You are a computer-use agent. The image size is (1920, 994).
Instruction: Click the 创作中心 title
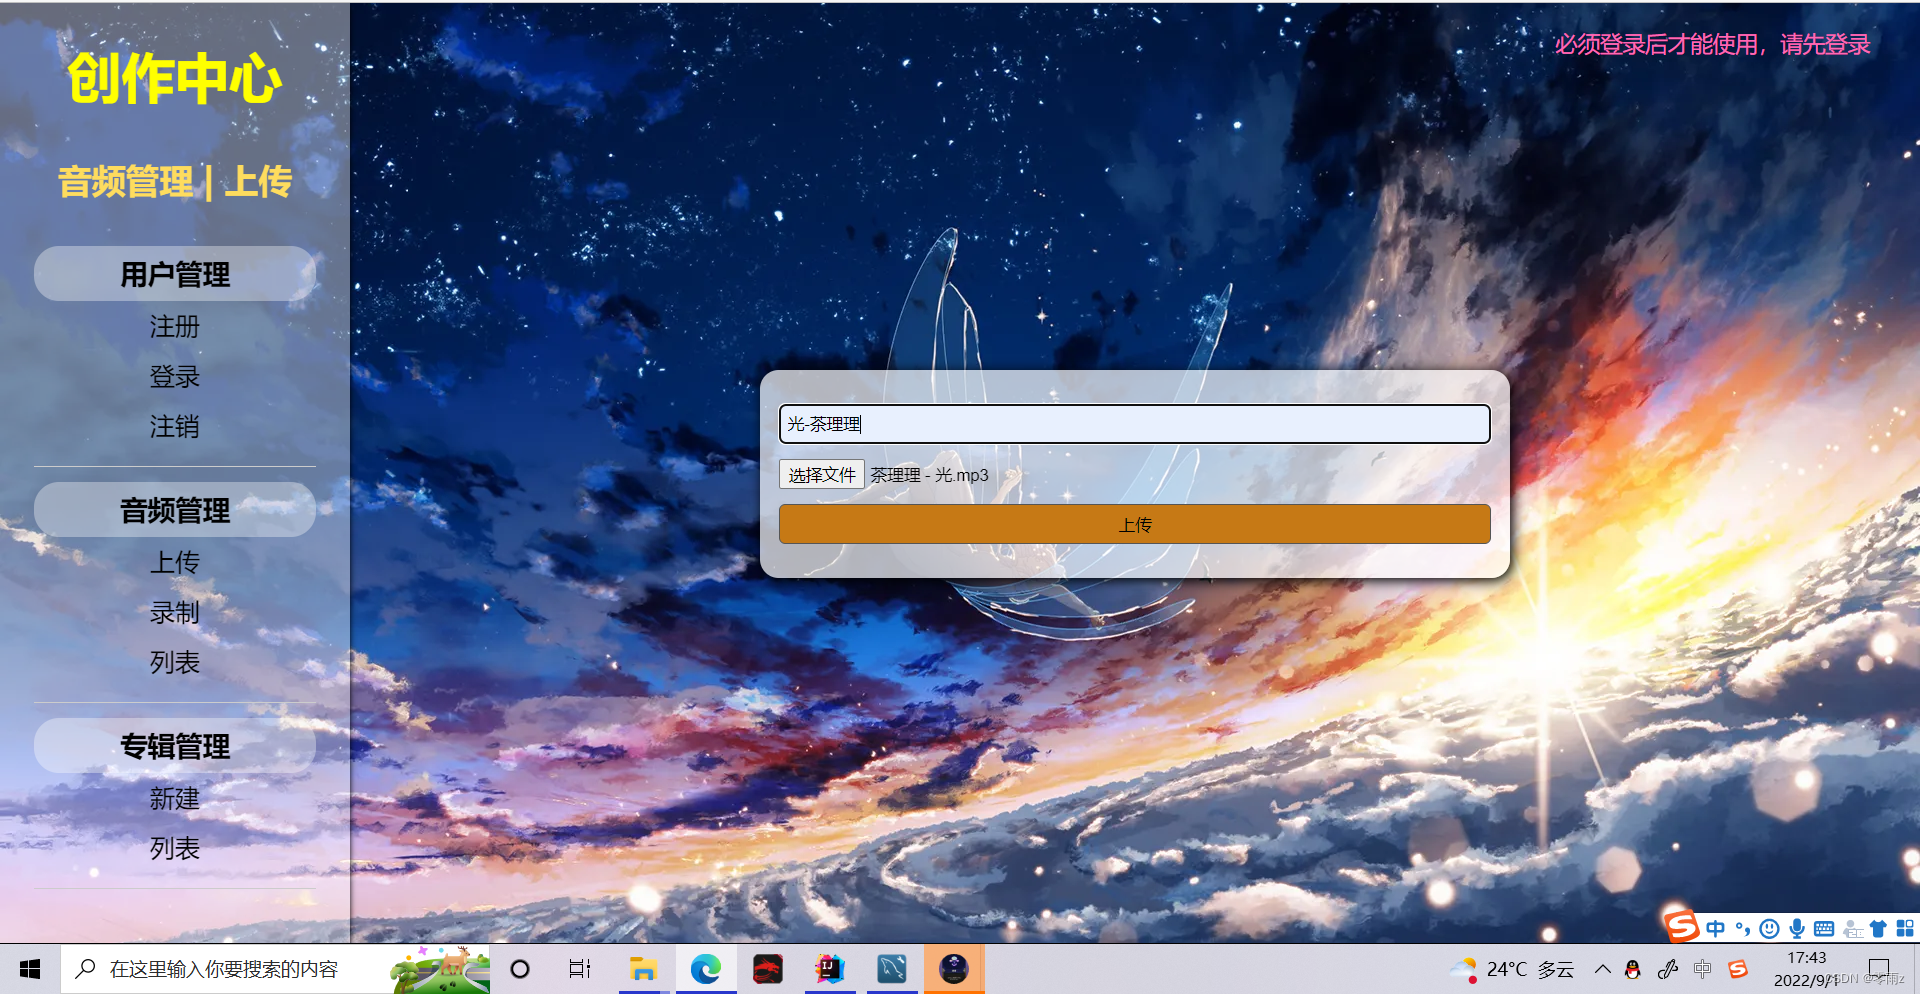tap(175, 79)
